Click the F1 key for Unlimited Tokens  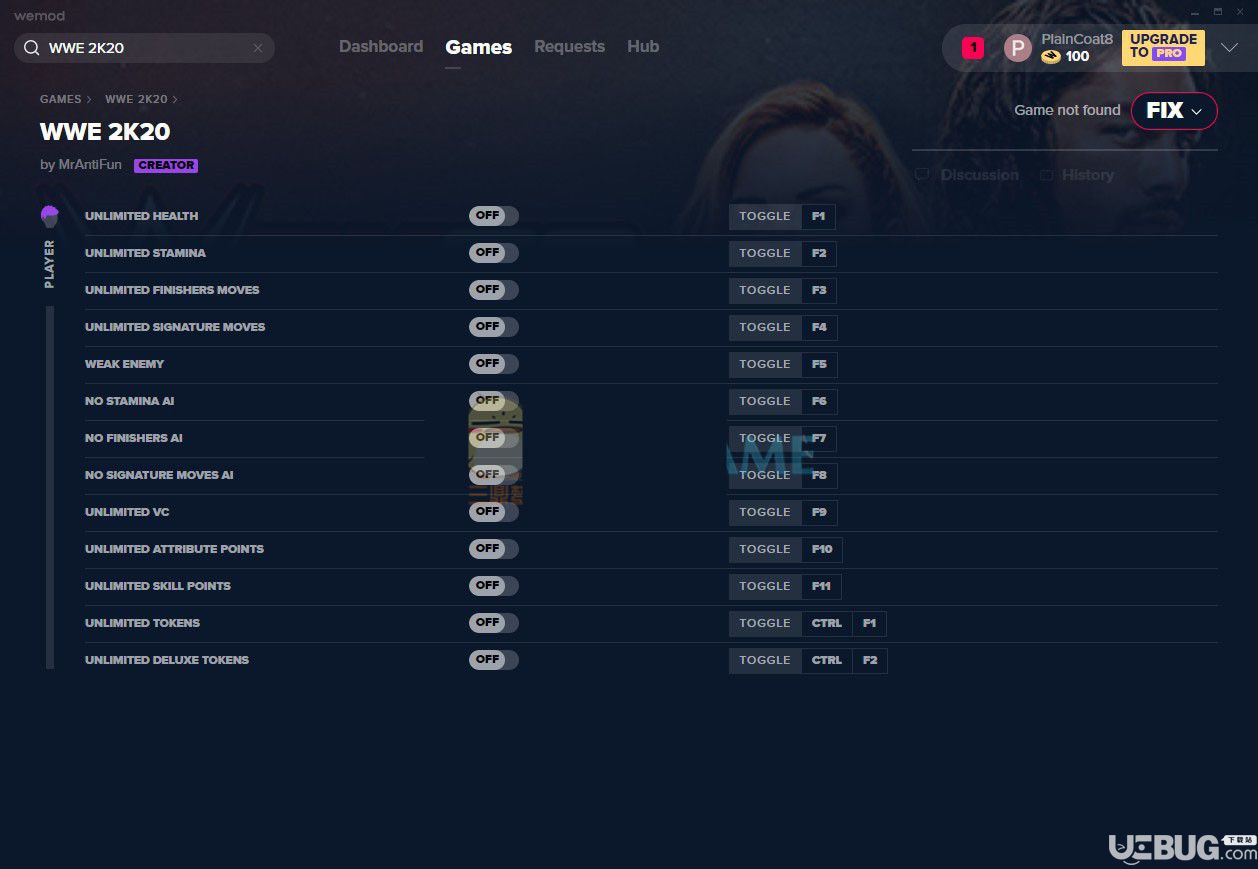coord(869,623)
